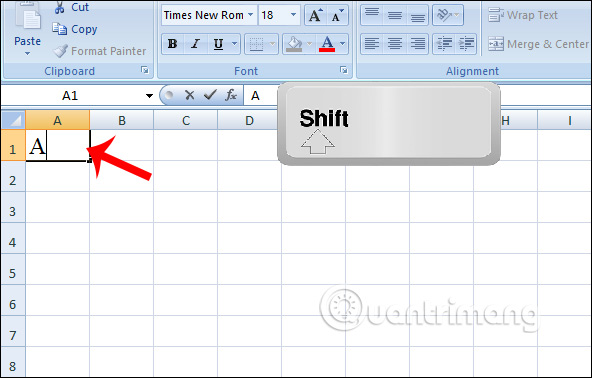Open the Borders dropdown arrow
Viewport: 592px width, 378px height.
tap(273, 44)
